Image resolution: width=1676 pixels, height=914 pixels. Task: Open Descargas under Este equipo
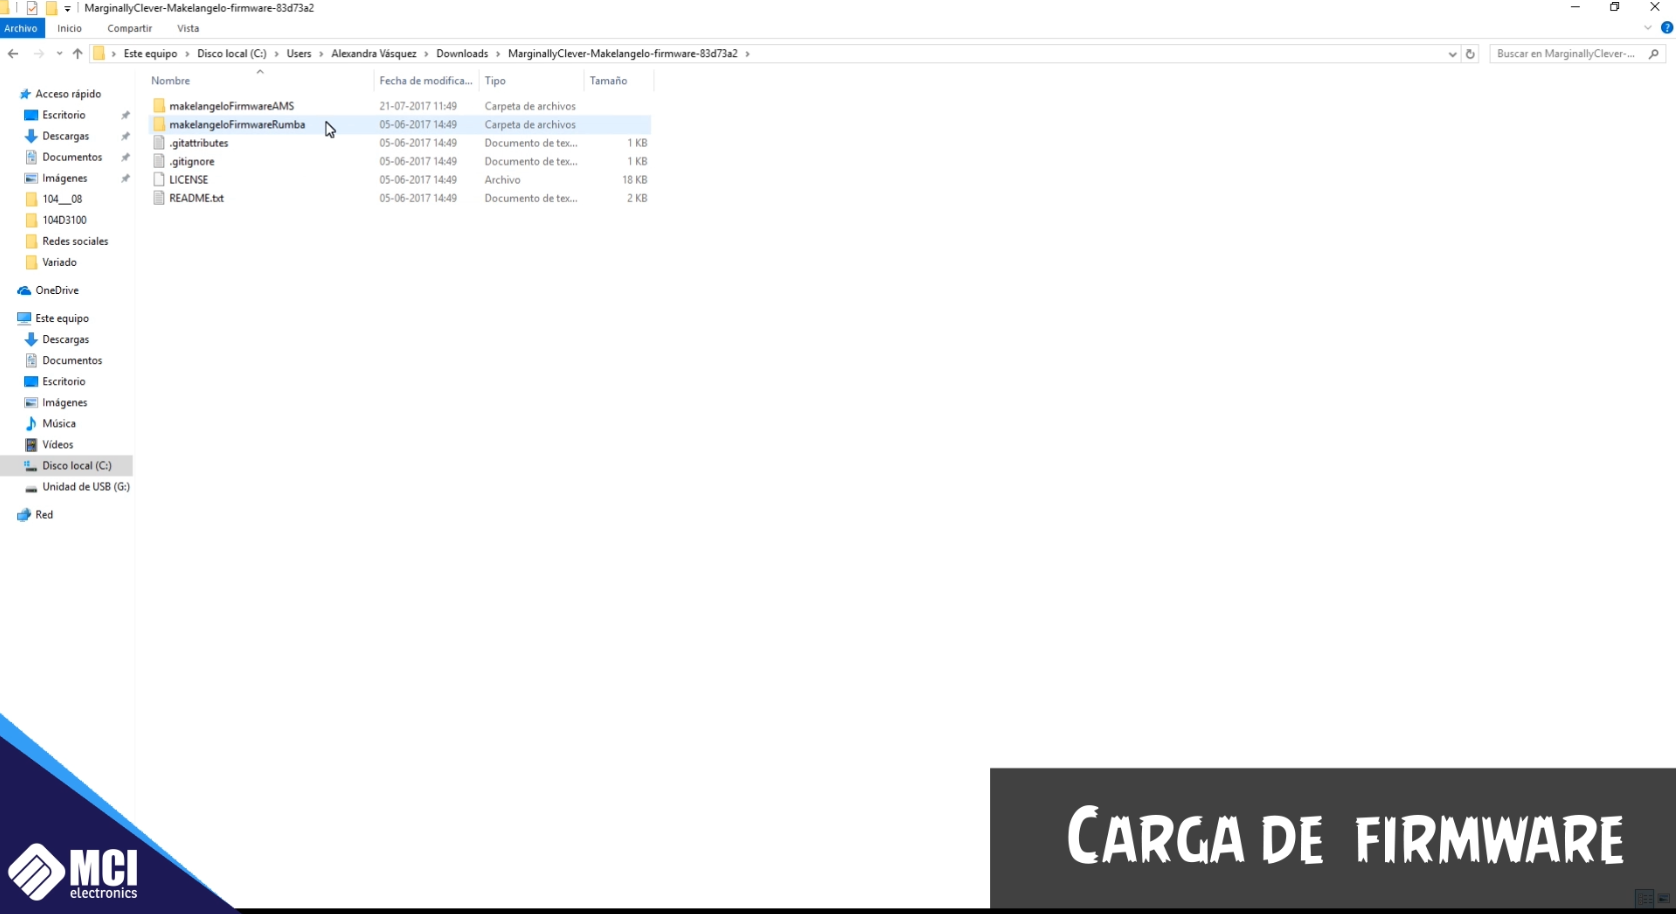click(65, 339)
